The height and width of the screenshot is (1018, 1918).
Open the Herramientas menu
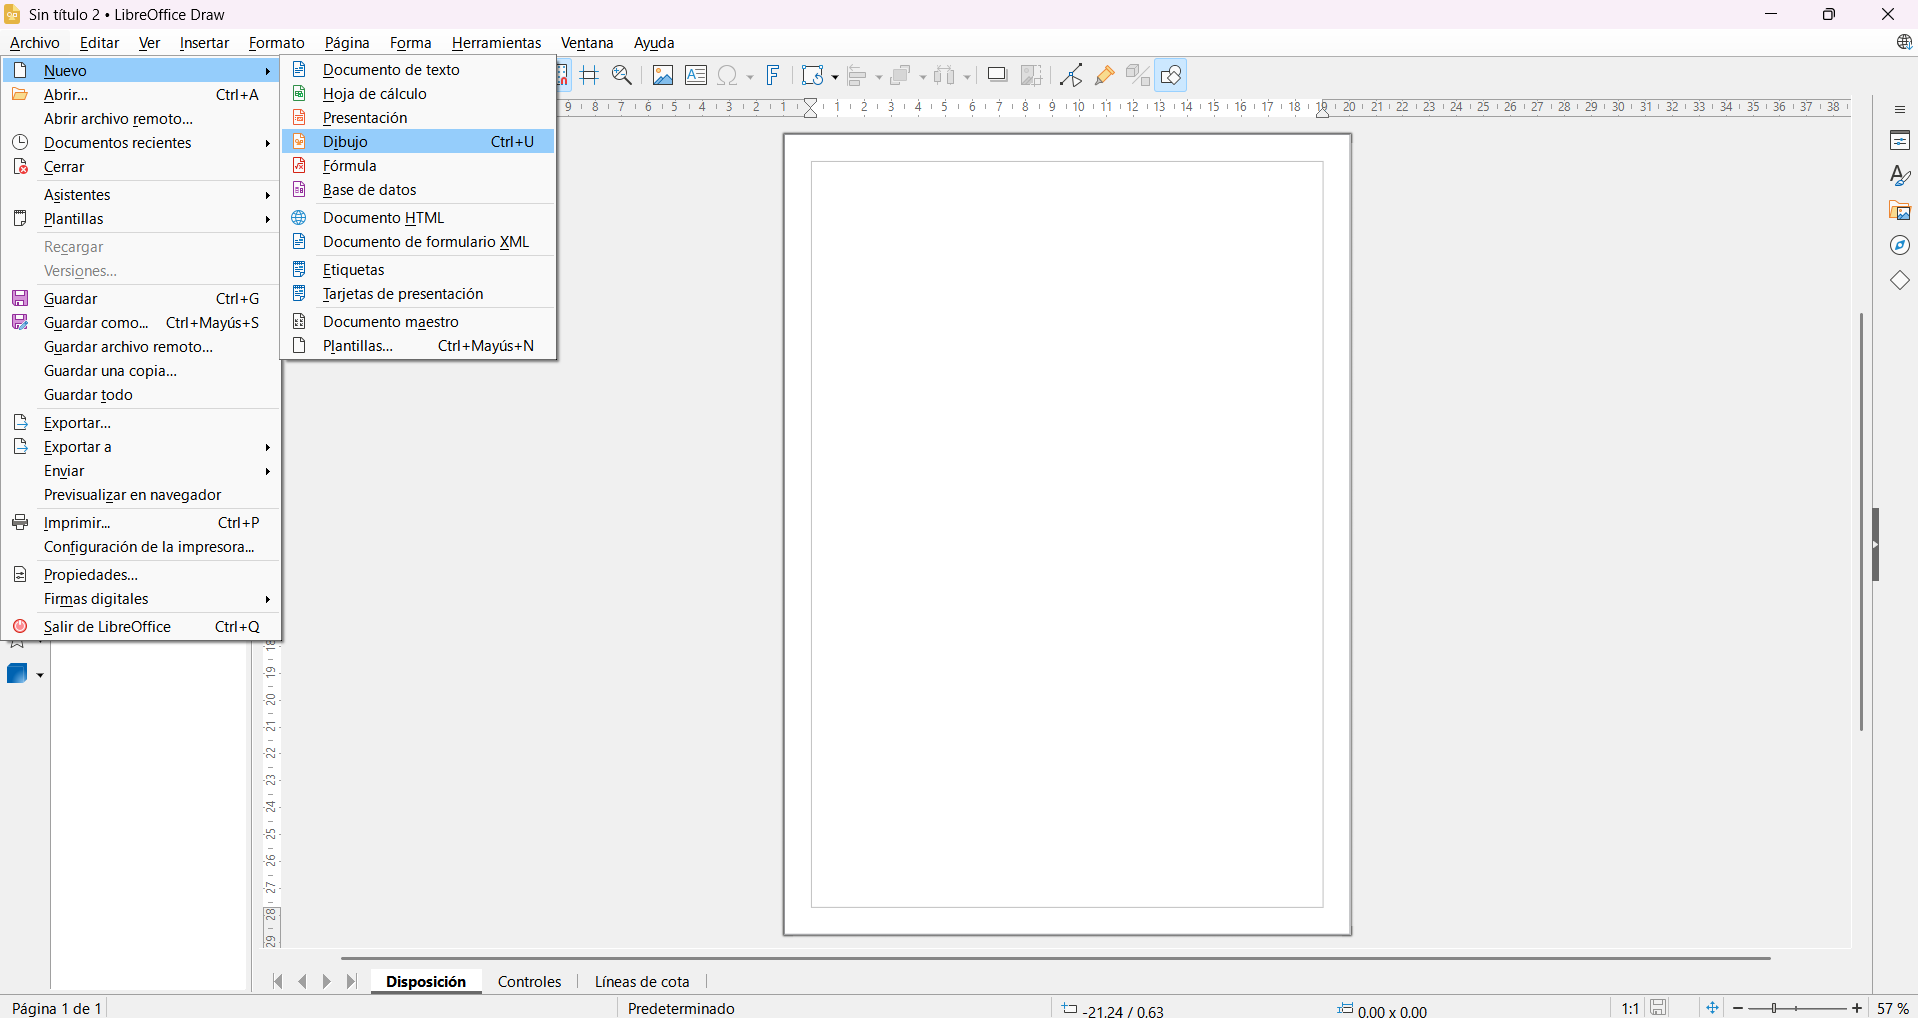(x=496, y=43)
